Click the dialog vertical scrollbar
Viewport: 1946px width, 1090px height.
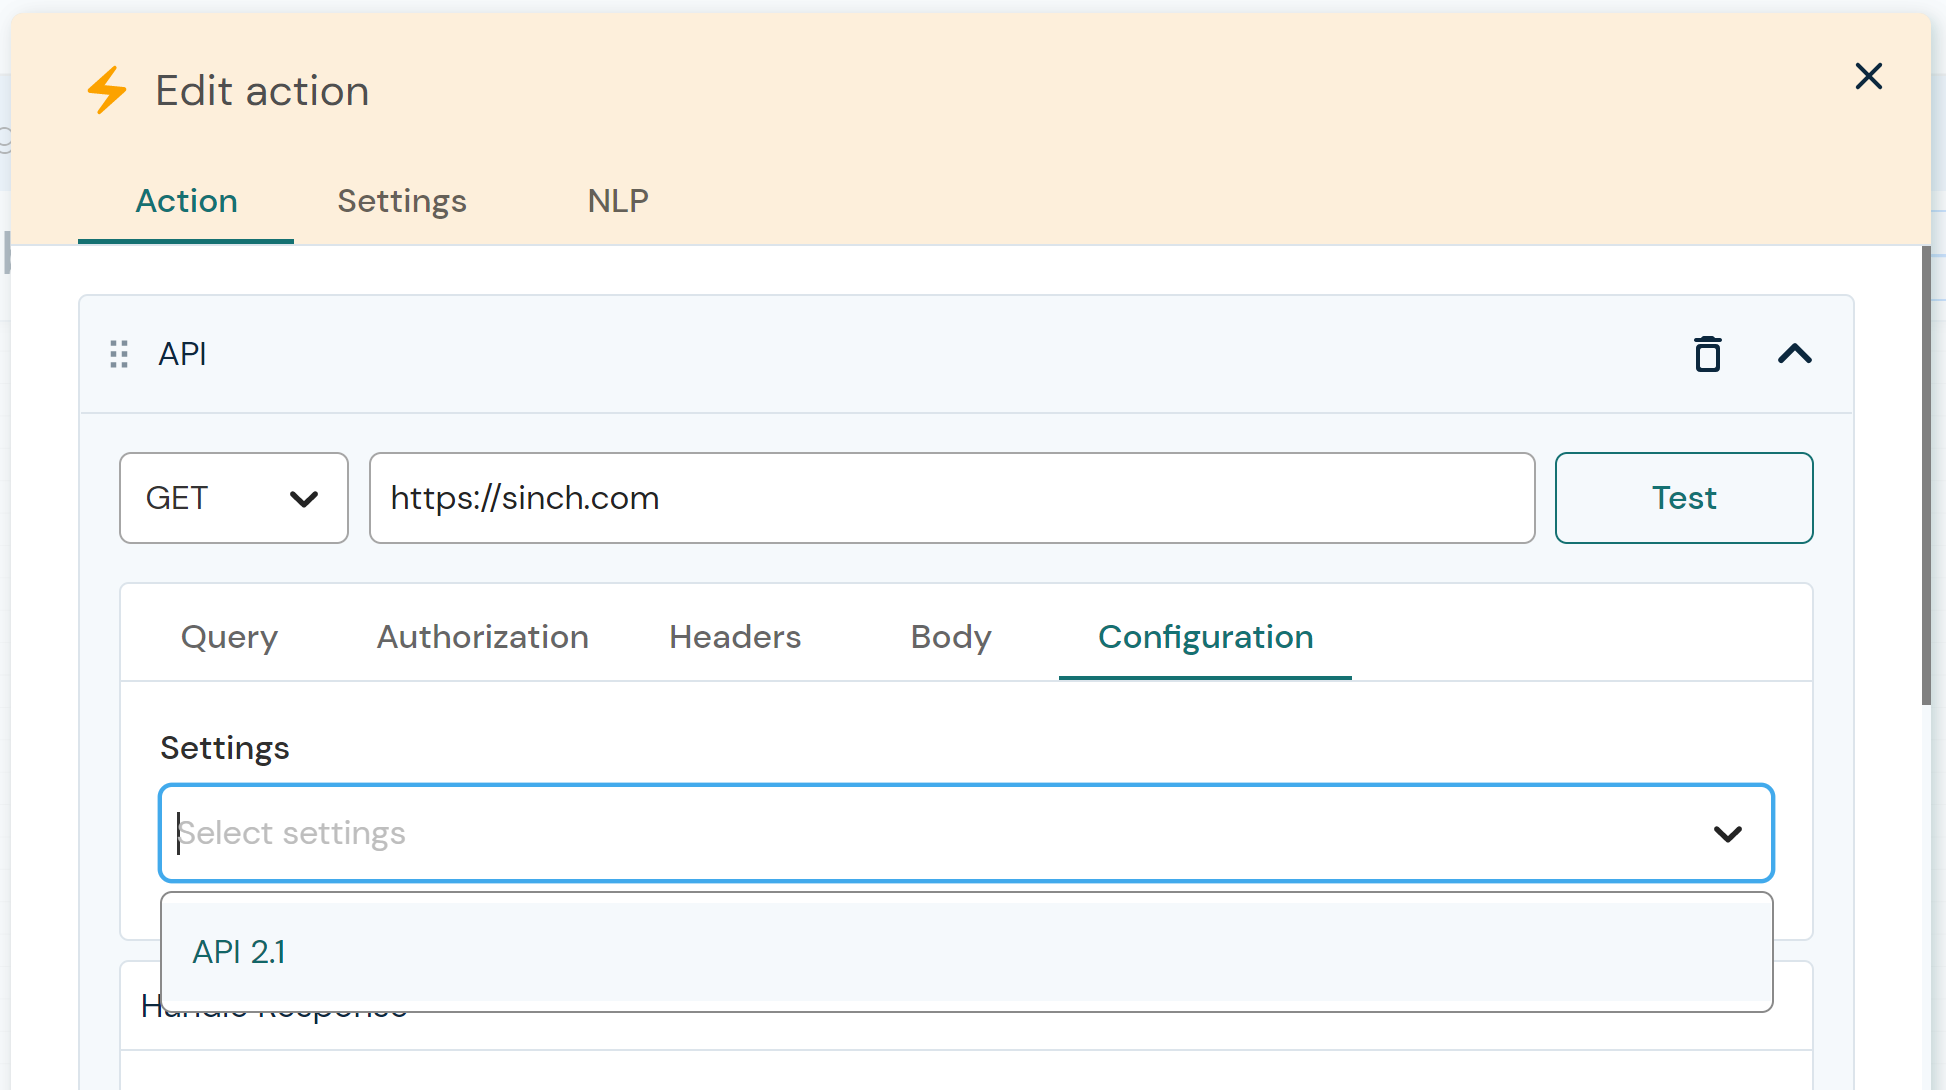(1926, 475)
